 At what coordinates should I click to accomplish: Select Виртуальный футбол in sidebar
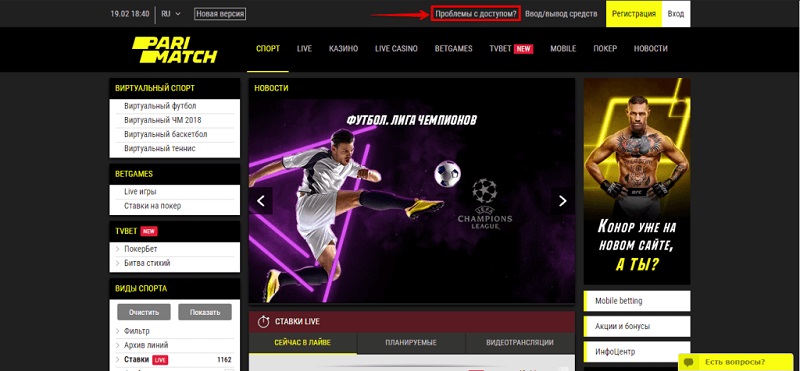[x=160, y=106]
